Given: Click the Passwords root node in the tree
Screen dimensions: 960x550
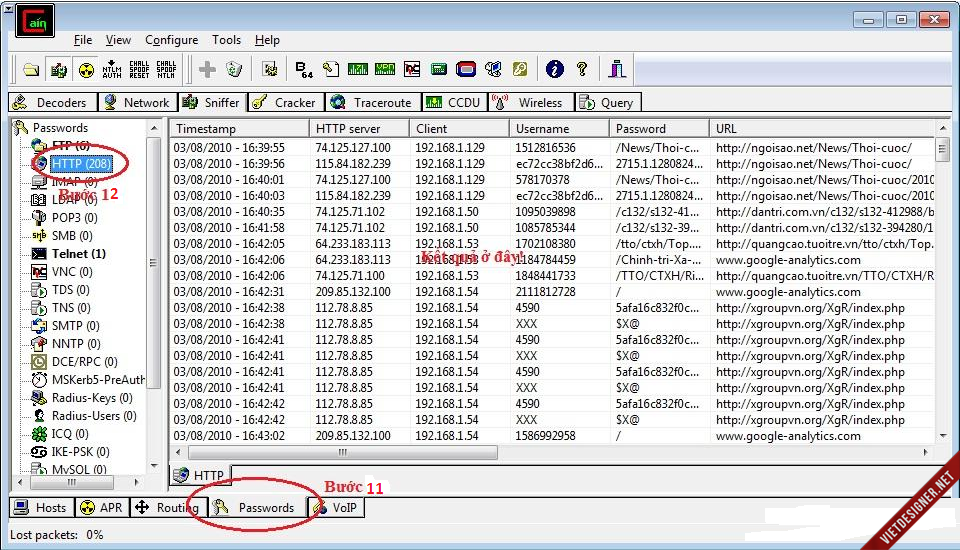Looking at the screenshot, I should click(60, 128).
